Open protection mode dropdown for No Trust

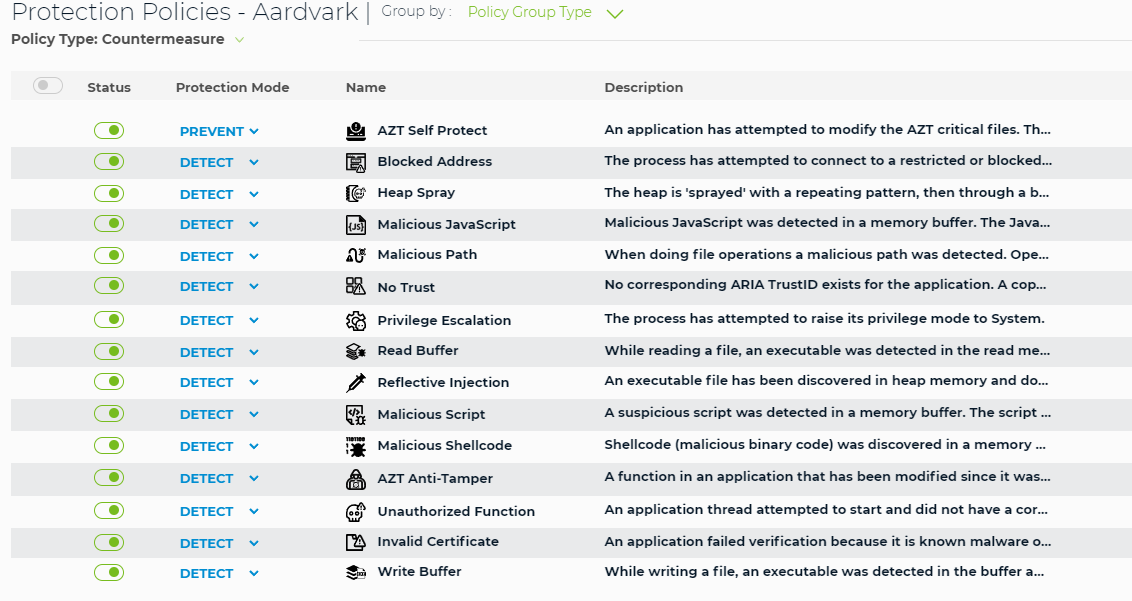pos(219,287)
